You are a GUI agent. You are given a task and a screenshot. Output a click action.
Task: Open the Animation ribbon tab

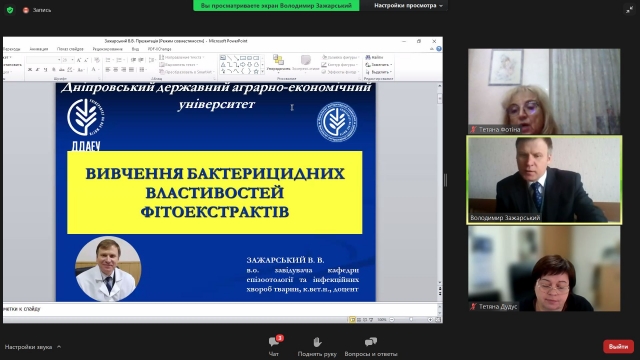tap(39, 49)
